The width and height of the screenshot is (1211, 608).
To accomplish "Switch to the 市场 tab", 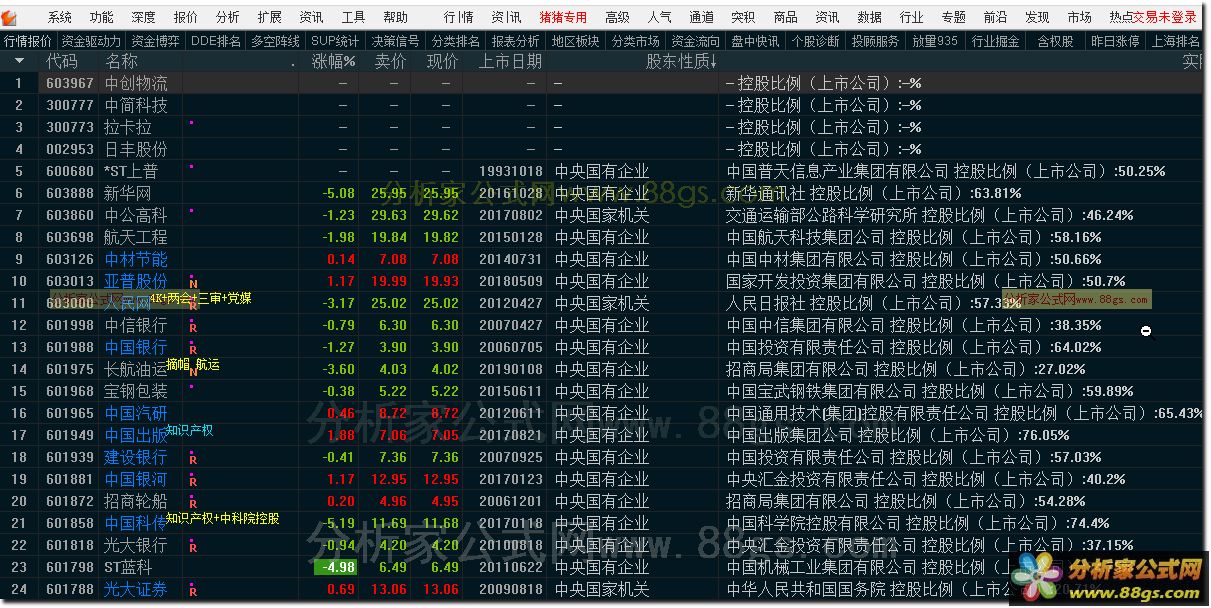I will tap(1080, 17).
